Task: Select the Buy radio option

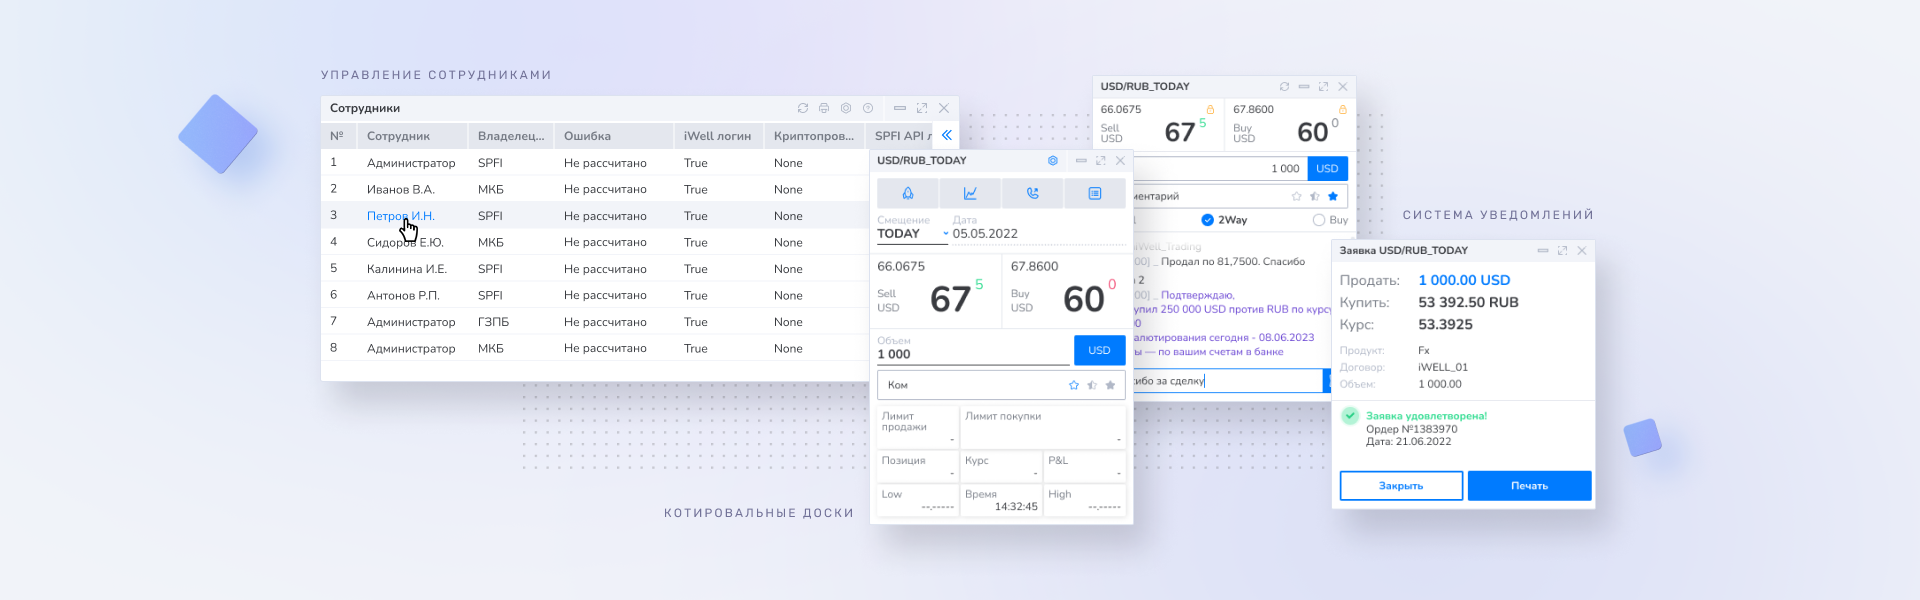Action: click(x=1319, y=220)
